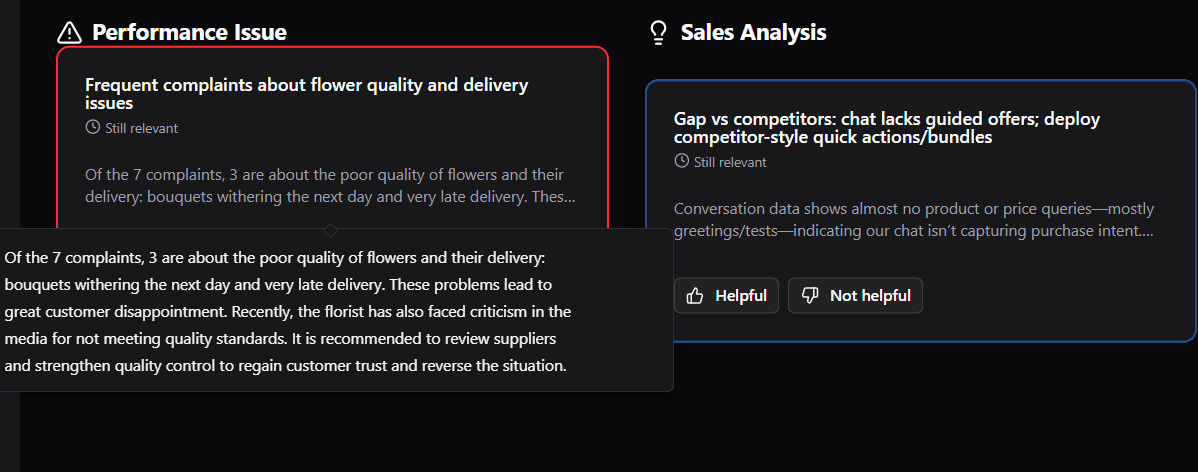The width and height of the screenshot is (1198, 472).
Task: Click the warning triangle icon beside Performance Issue
Action: pyautogui.click(x=69, y=33)
